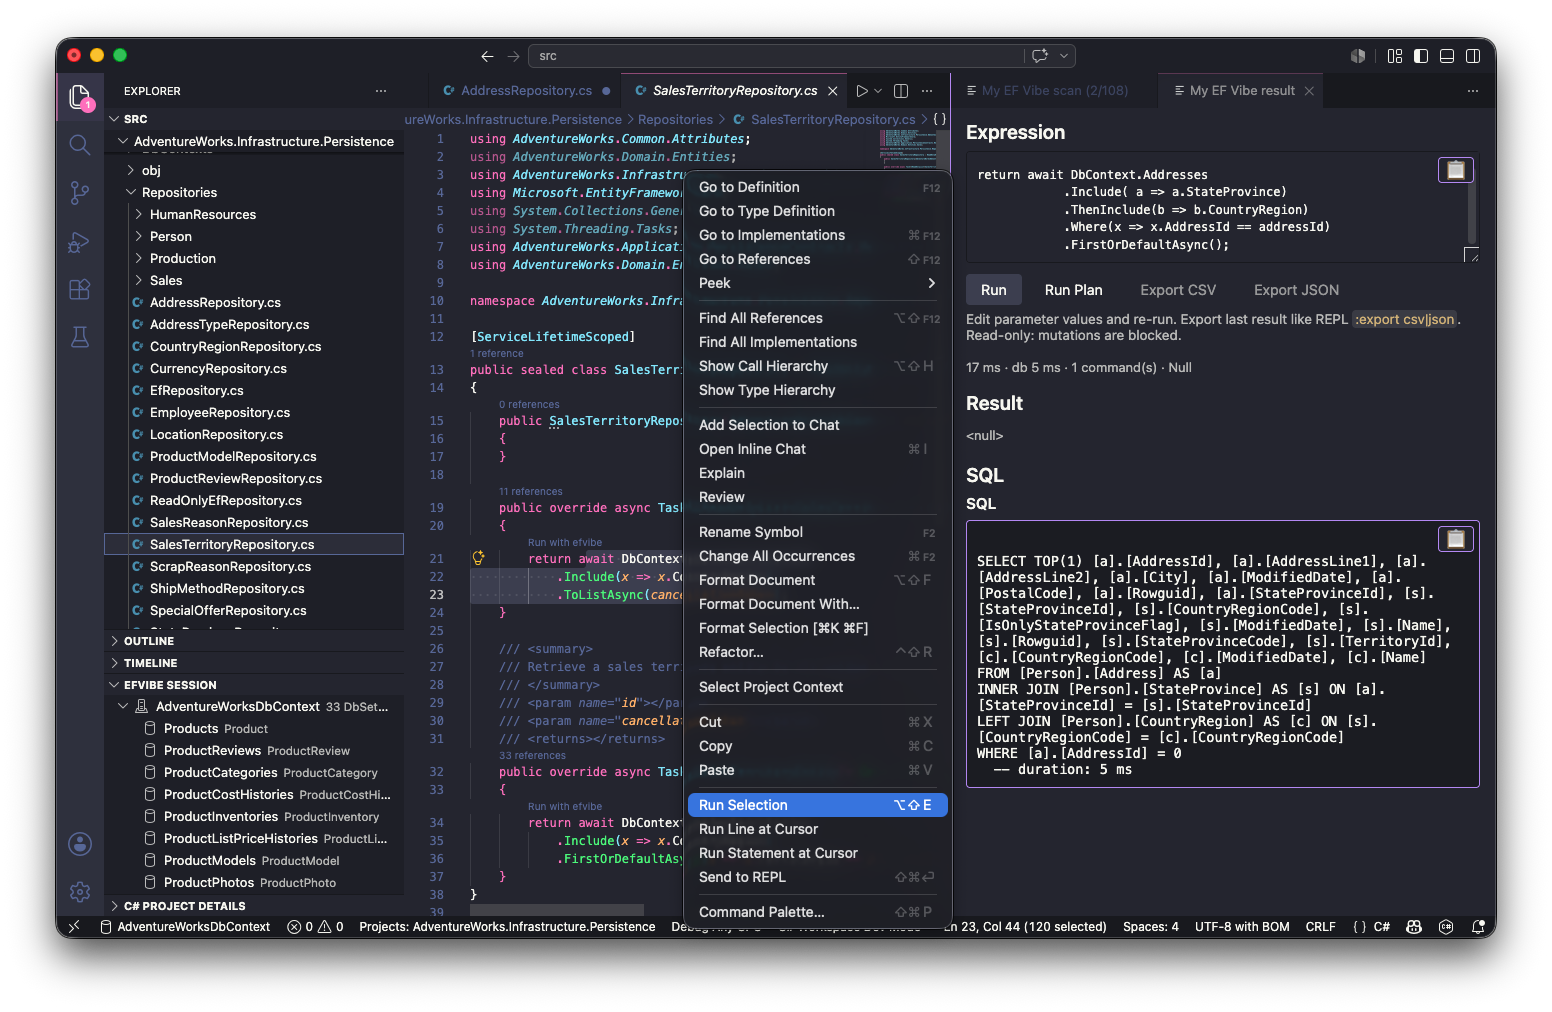
Task: Click the Copilot status icon in status bar
Action: 1414,927
